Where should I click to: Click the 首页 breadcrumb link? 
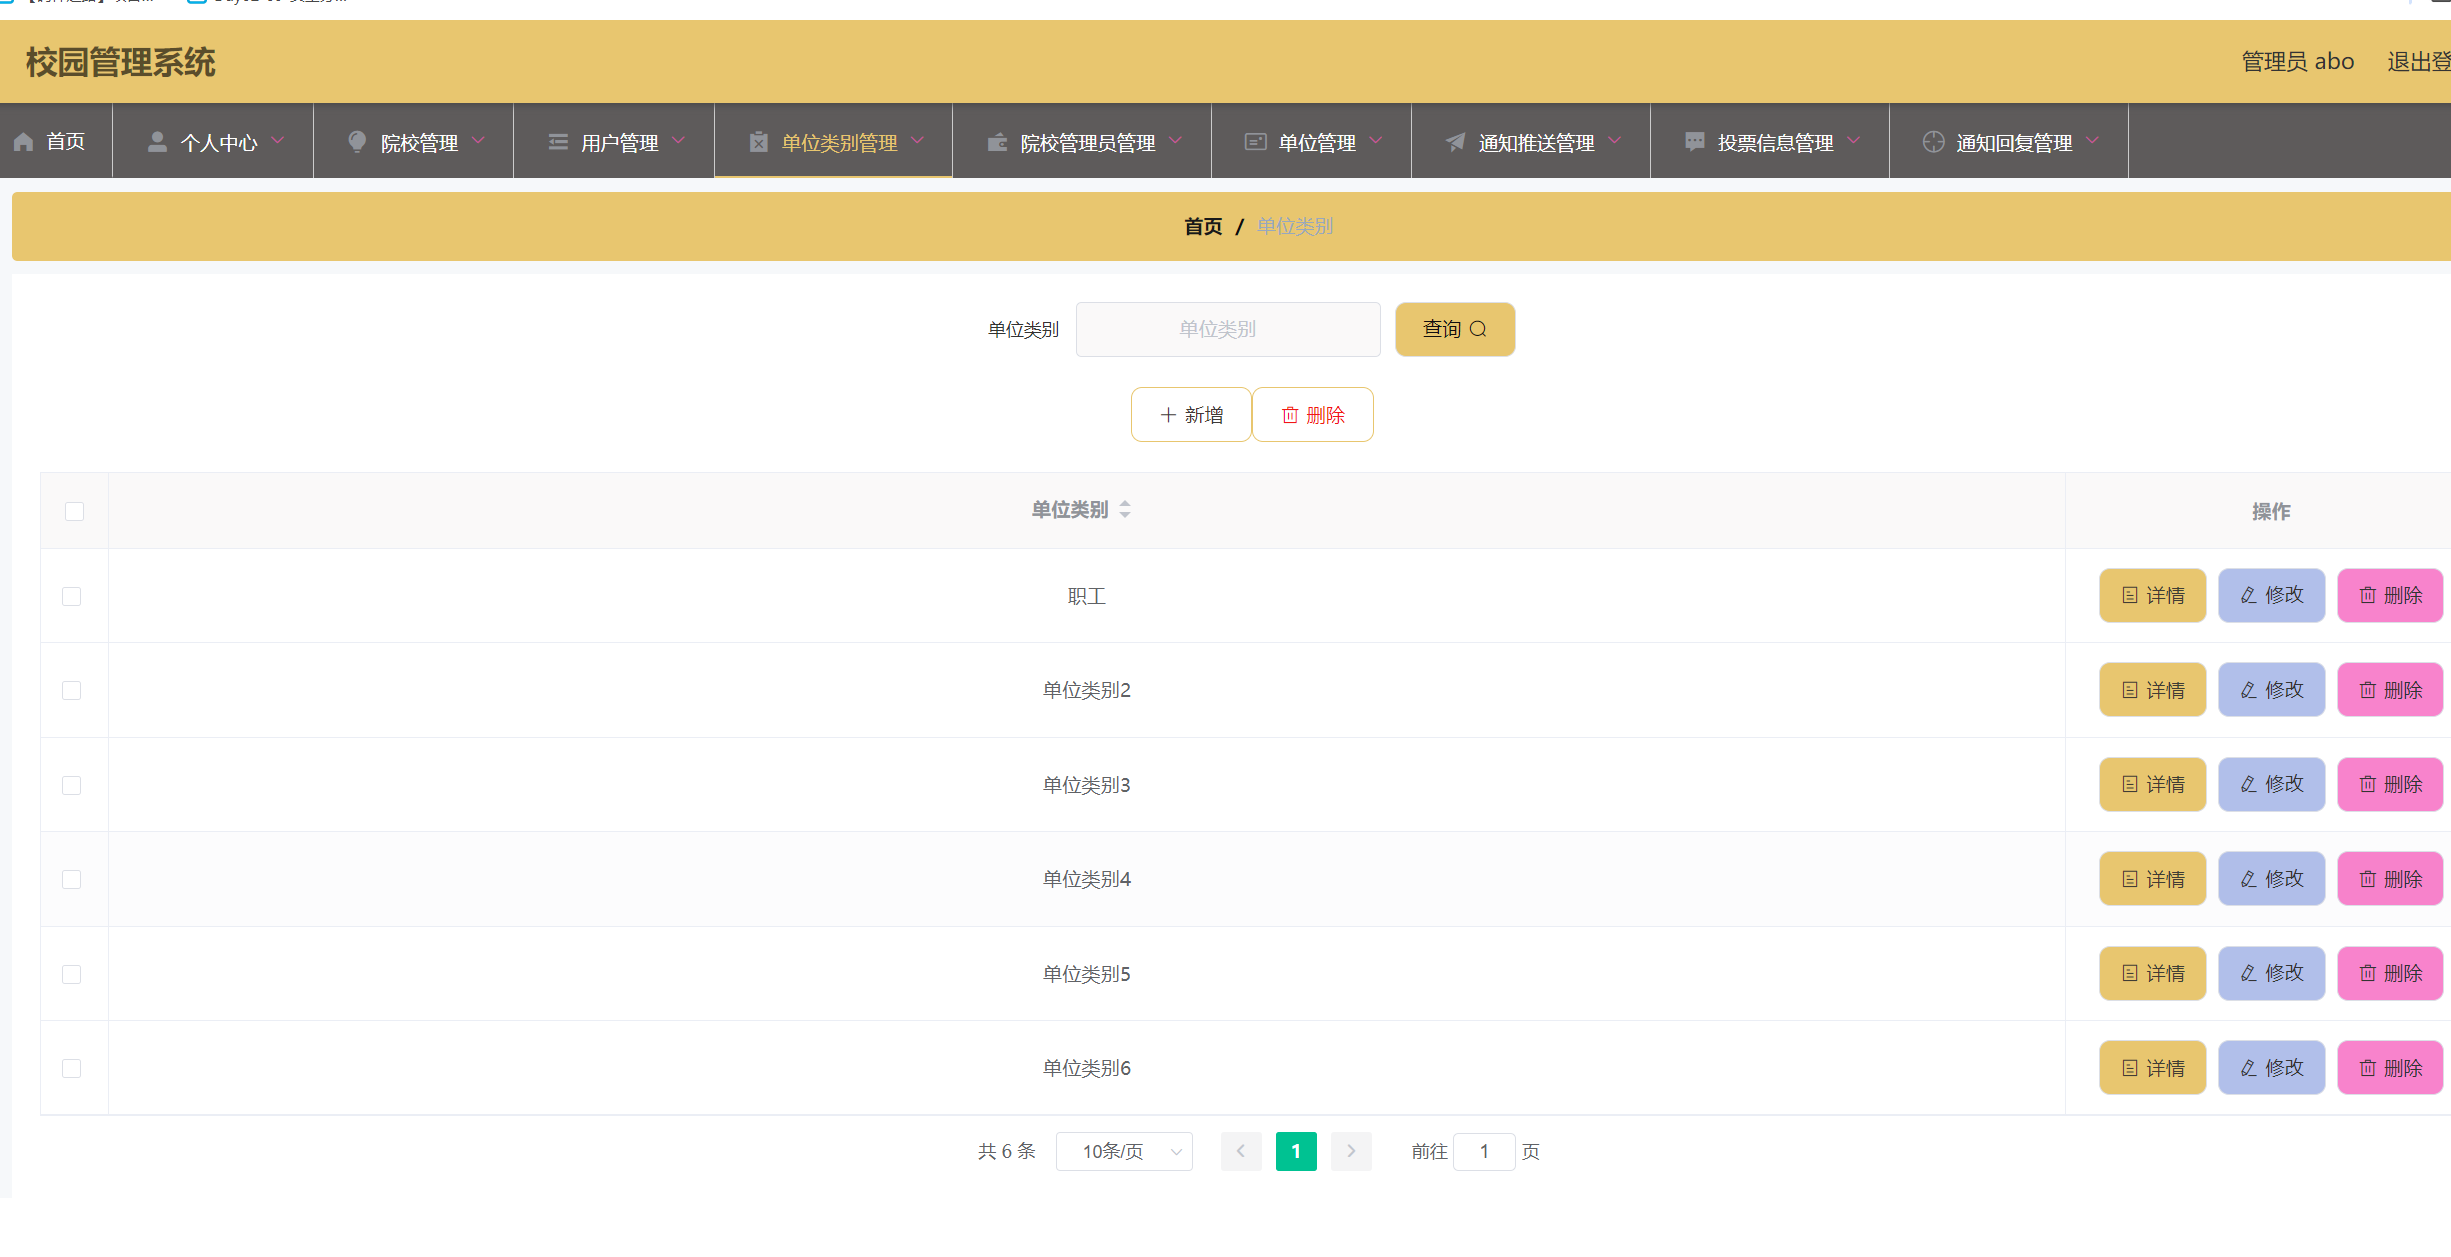click(1203, 226)
